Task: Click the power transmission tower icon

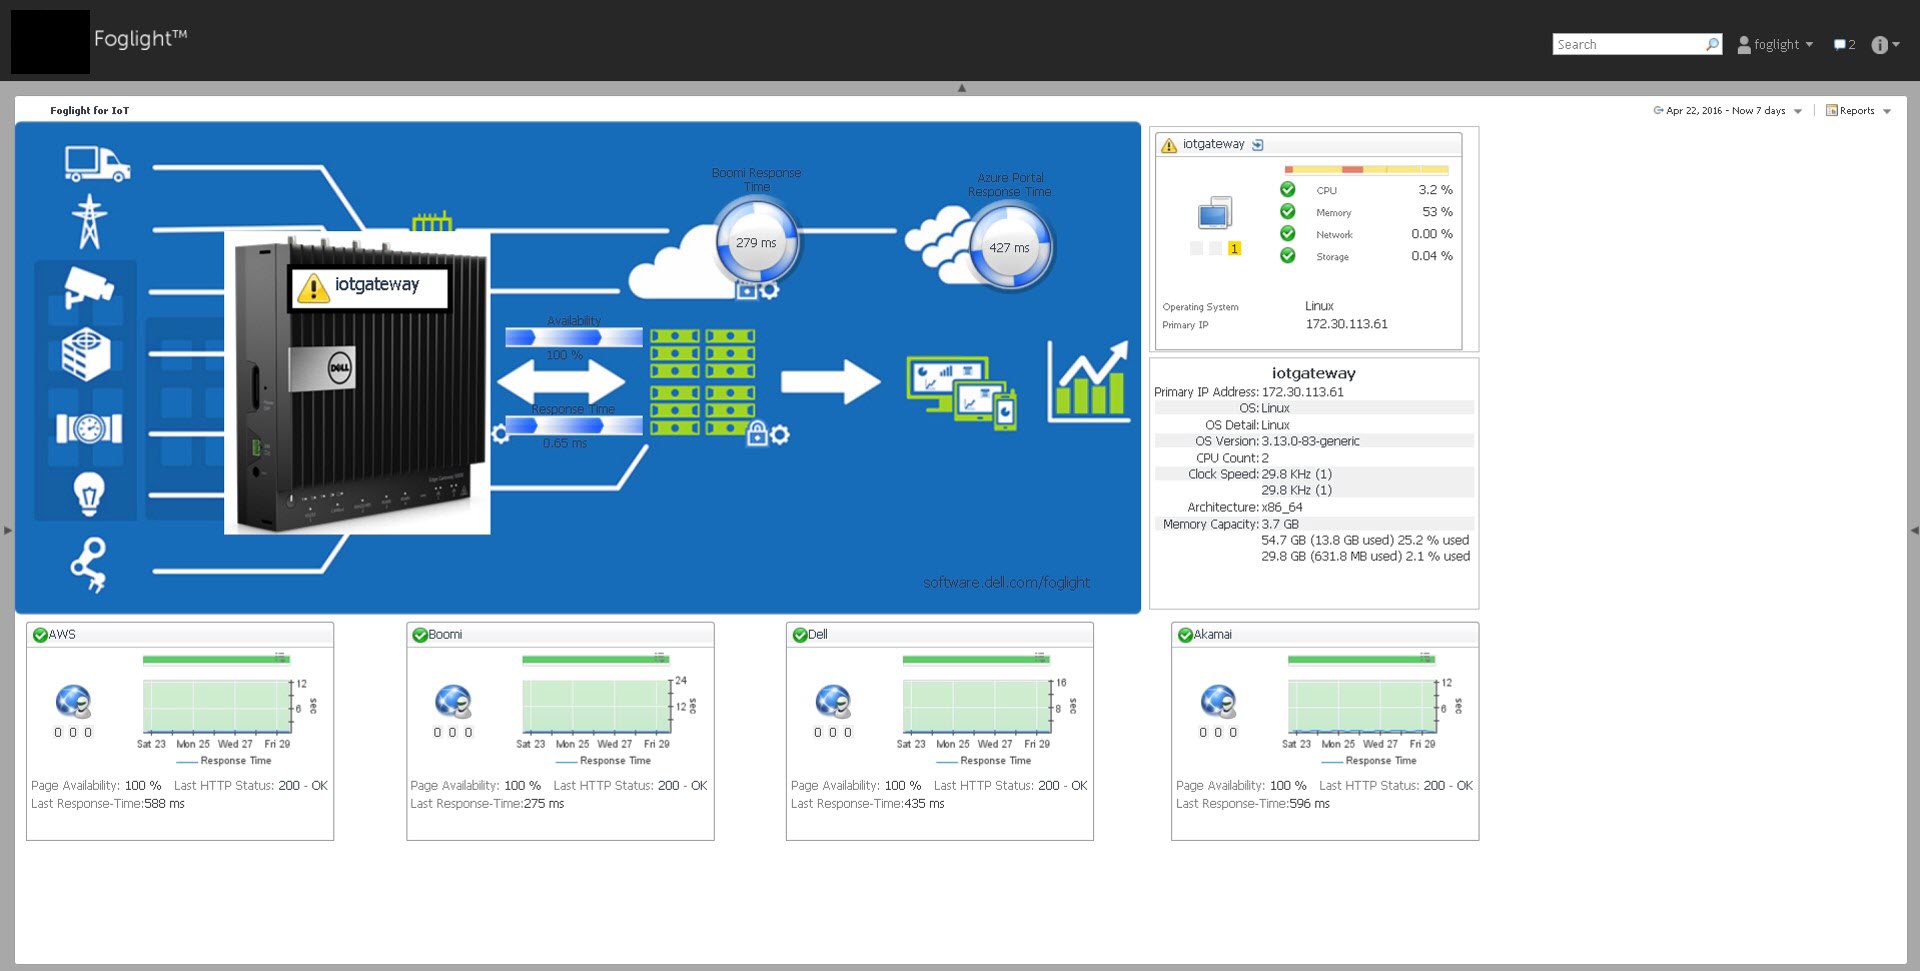Action: click(89, 222)
